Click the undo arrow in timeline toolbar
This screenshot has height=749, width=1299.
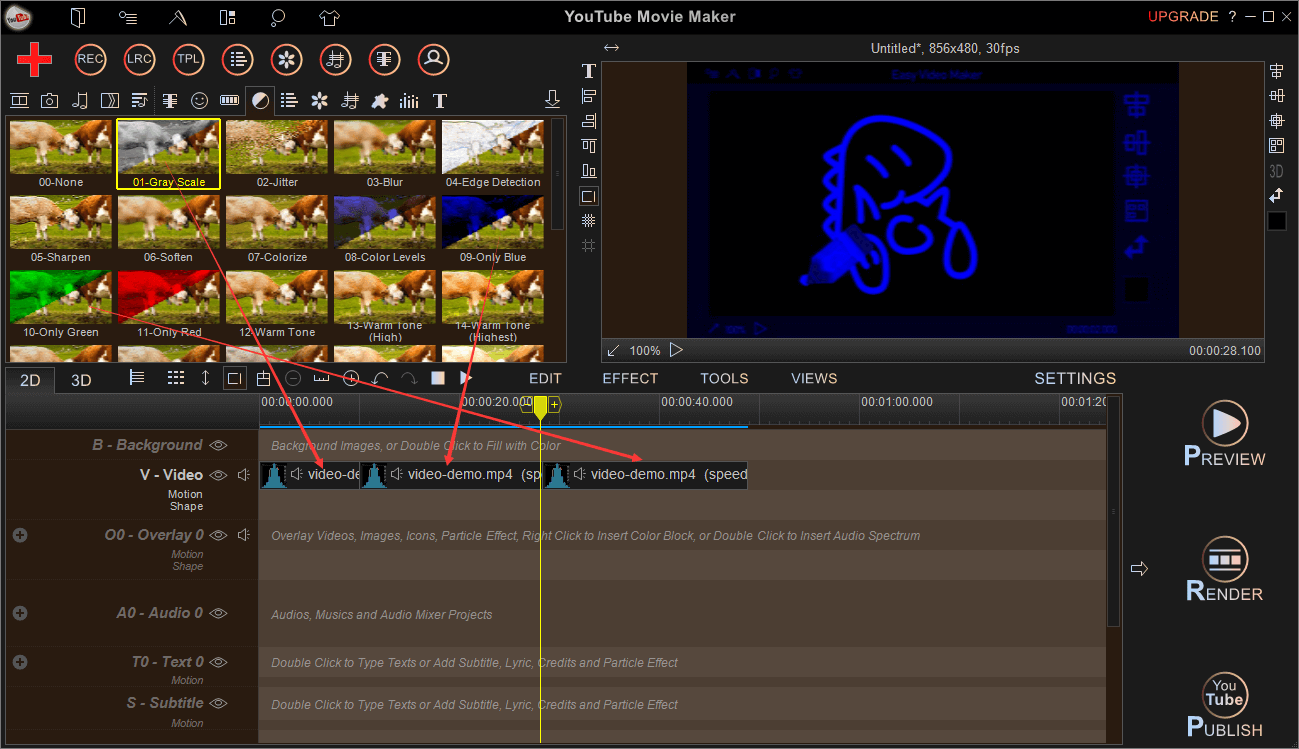point(380,378)
